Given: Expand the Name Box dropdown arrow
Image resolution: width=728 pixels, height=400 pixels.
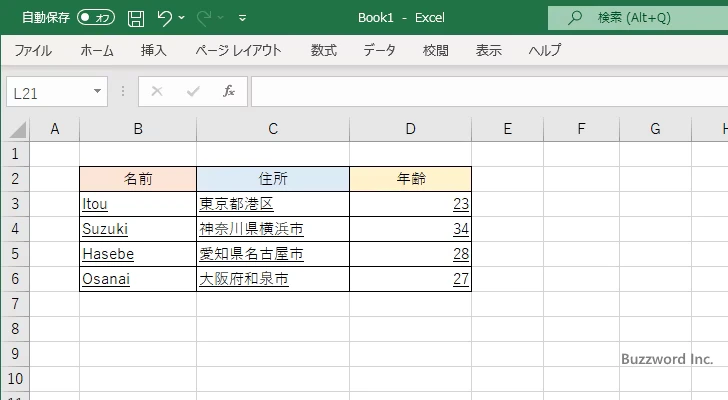Looking at the screenshot, I should pyautogui.click(x=97, y=91).
